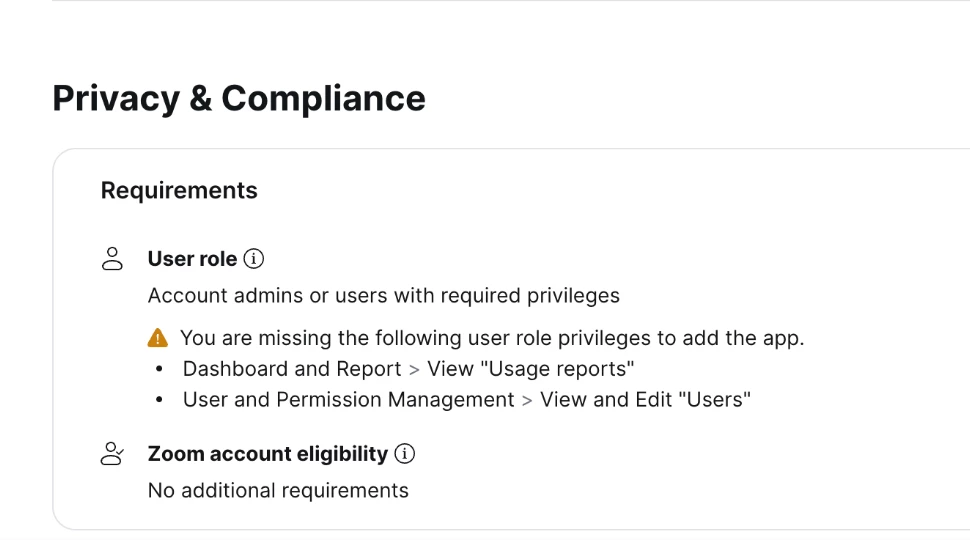This screenshot has height=540, width=970.
Task: Click the View and Edit "Users" text
Action: 645,400
